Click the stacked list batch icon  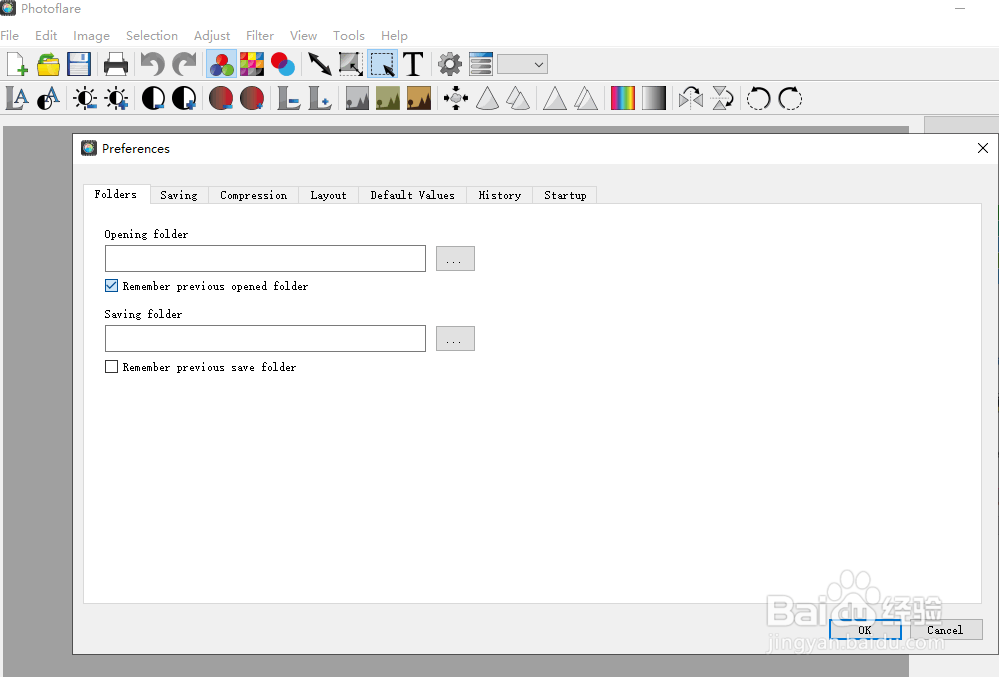tap(481, 64)
